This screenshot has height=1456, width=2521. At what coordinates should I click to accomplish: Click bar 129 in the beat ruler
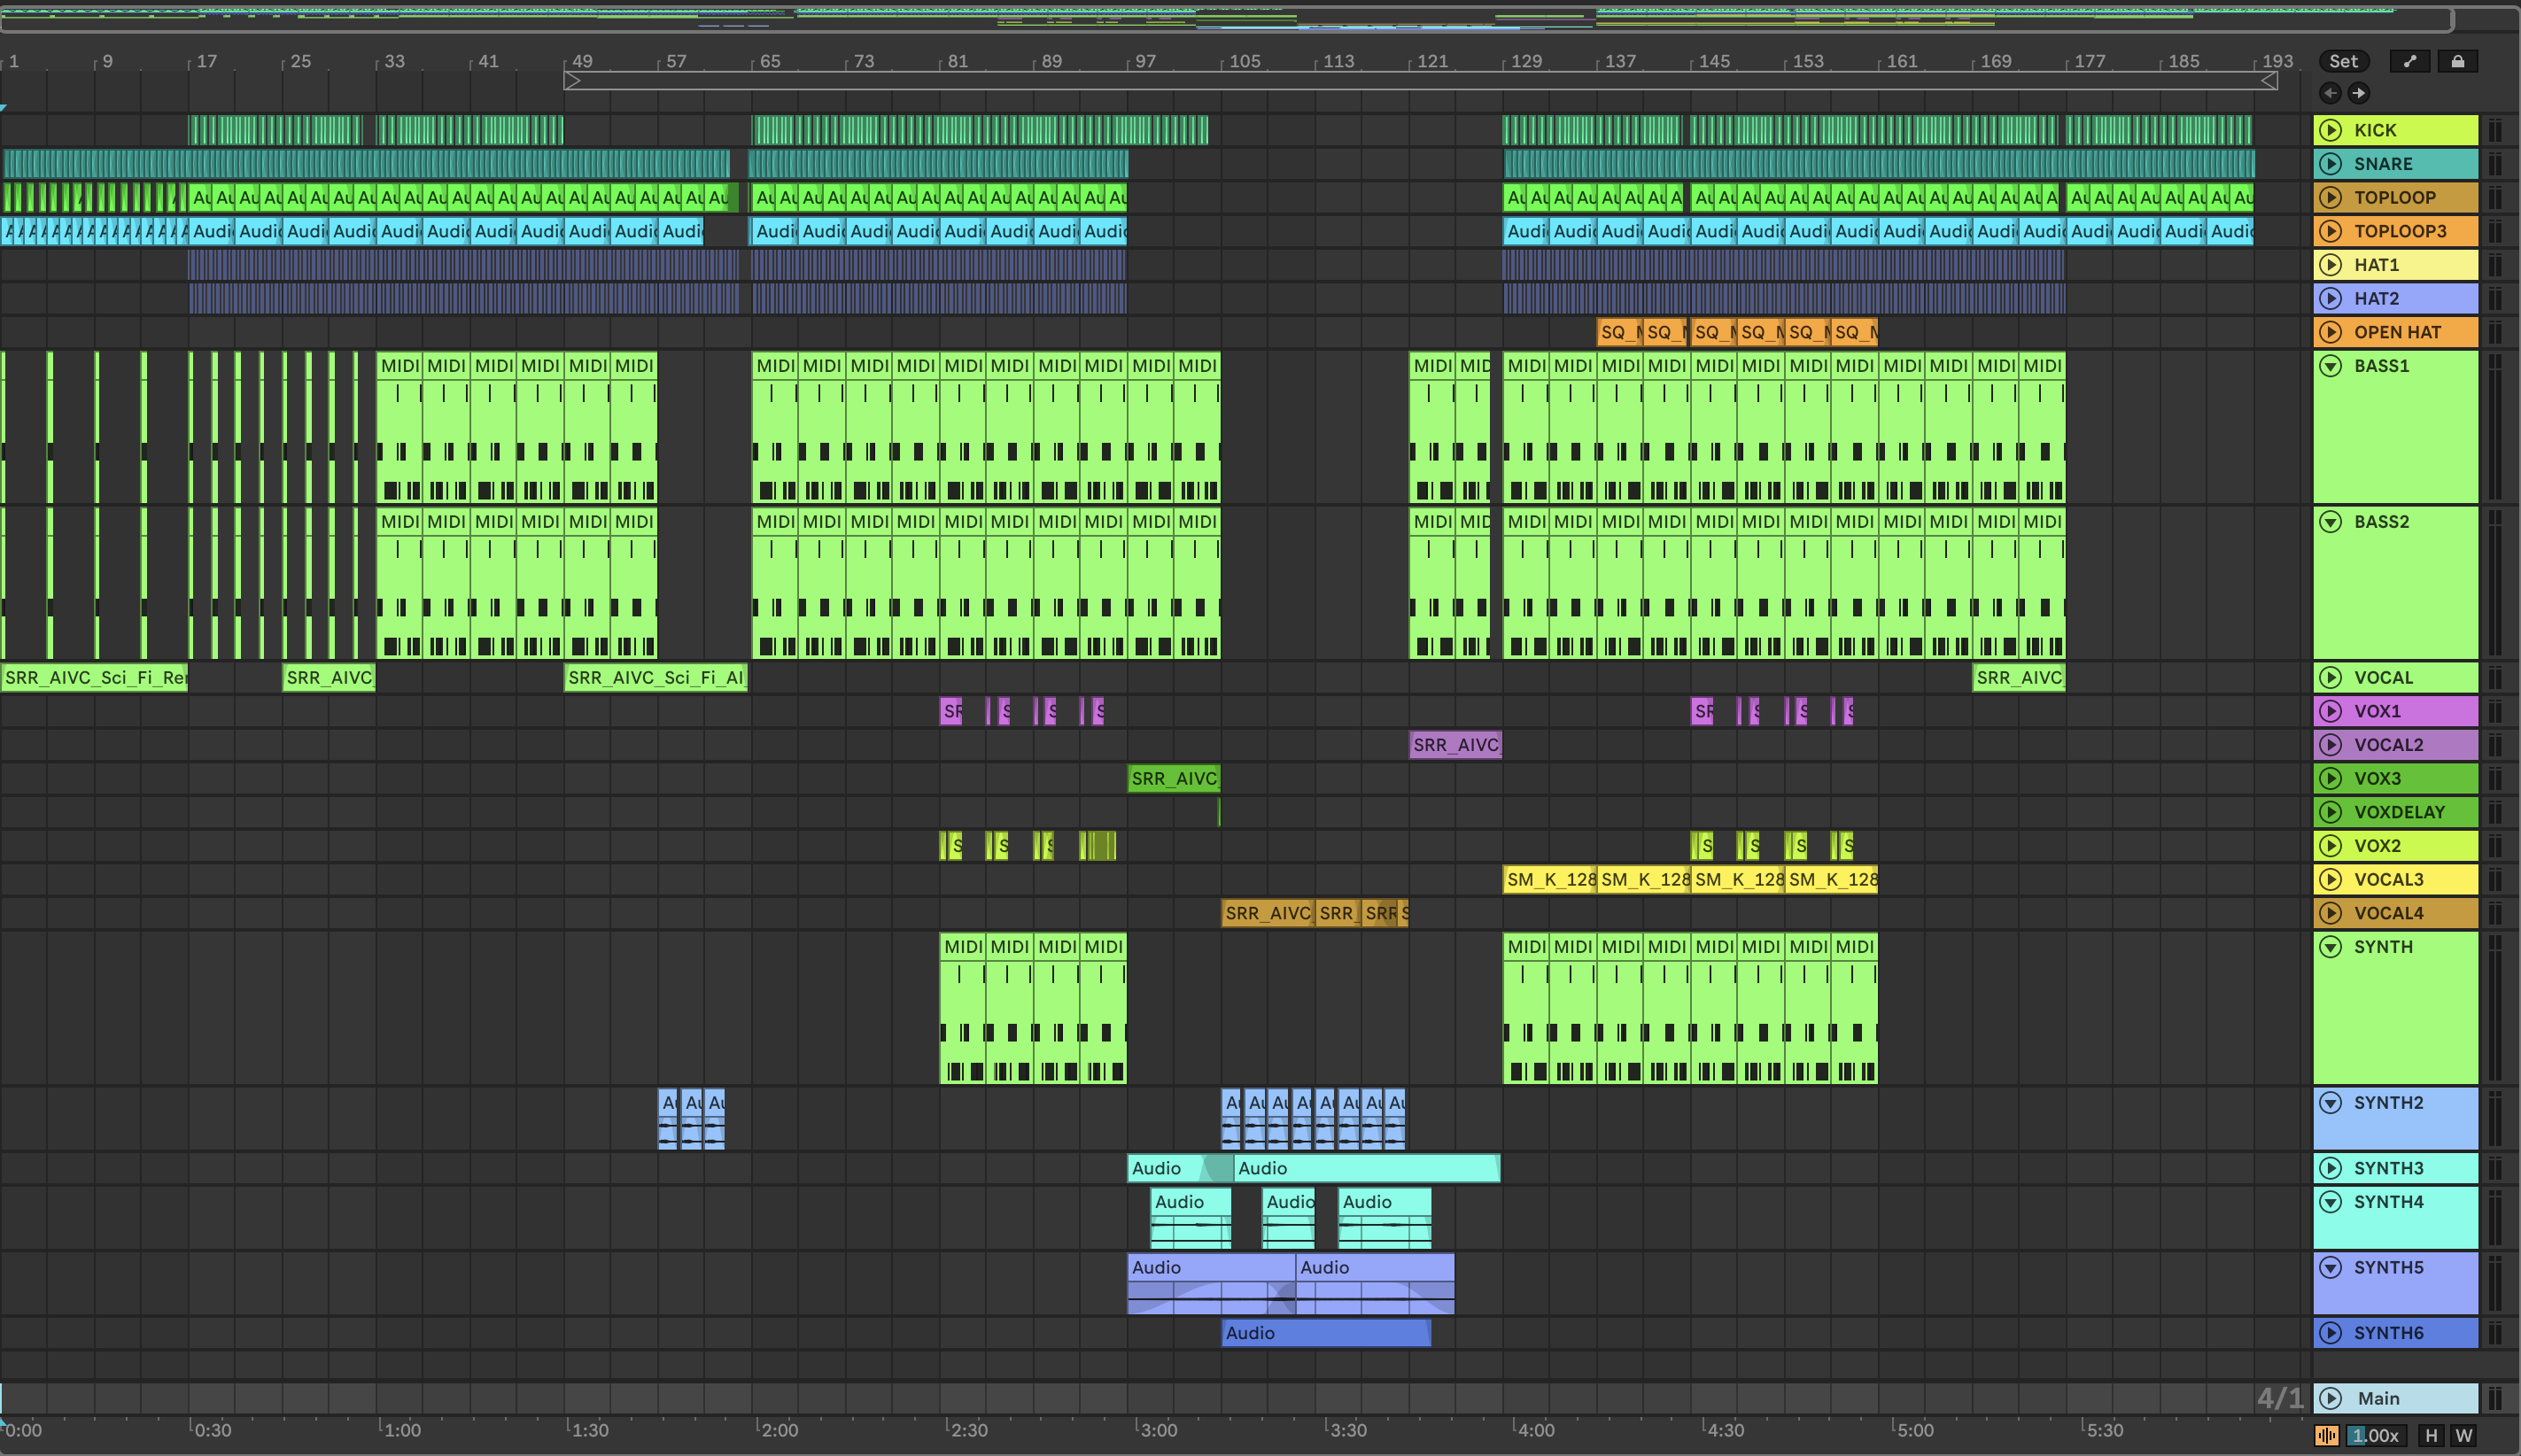click(1526, 61)
